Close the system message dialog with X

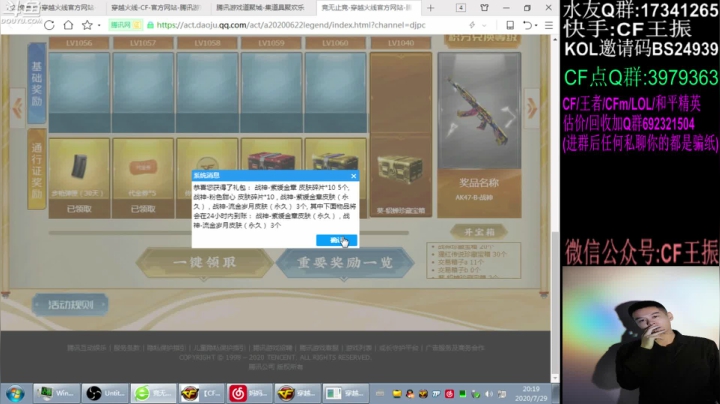coord(353,176)
